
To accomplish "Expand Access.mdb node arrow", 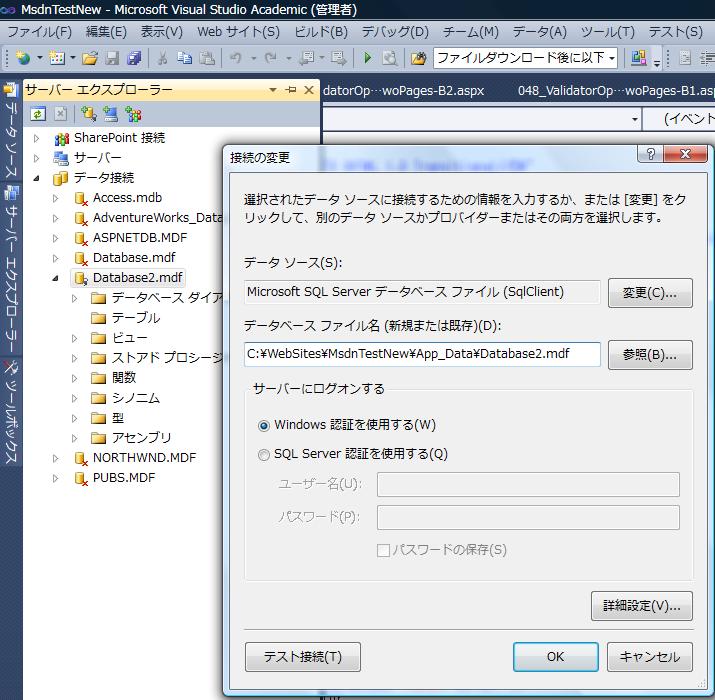I will point(56,198).
